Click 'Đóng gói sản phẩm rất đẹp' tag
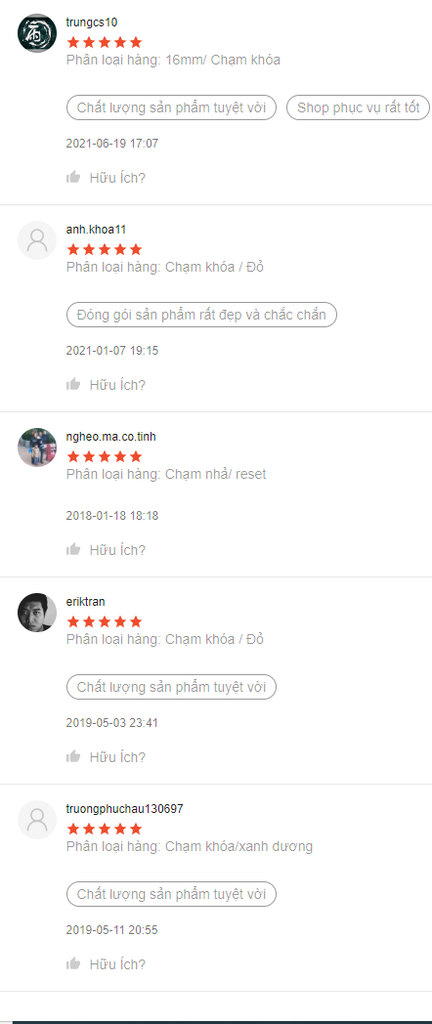 [201, 315]
